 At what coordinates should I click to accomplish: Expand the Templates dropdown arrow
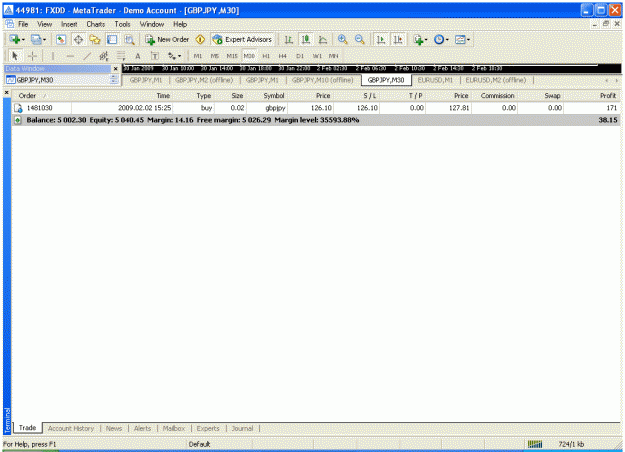pos(468,39)
